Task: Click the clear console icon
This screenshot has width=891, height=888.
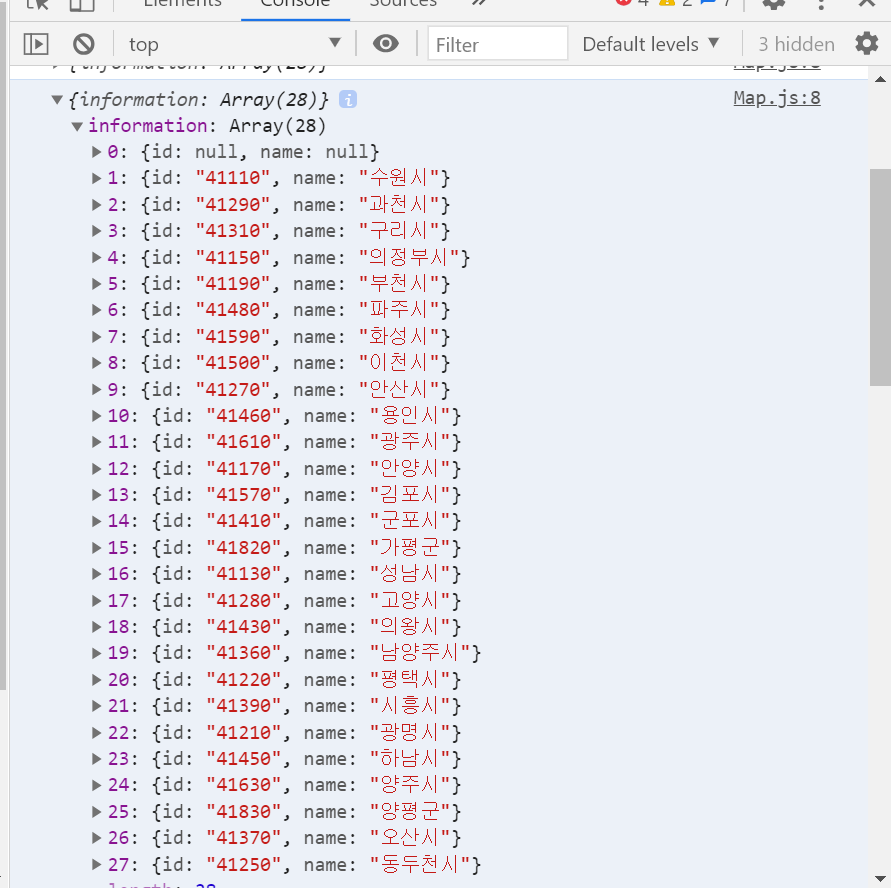Action: tap(83, 43)
